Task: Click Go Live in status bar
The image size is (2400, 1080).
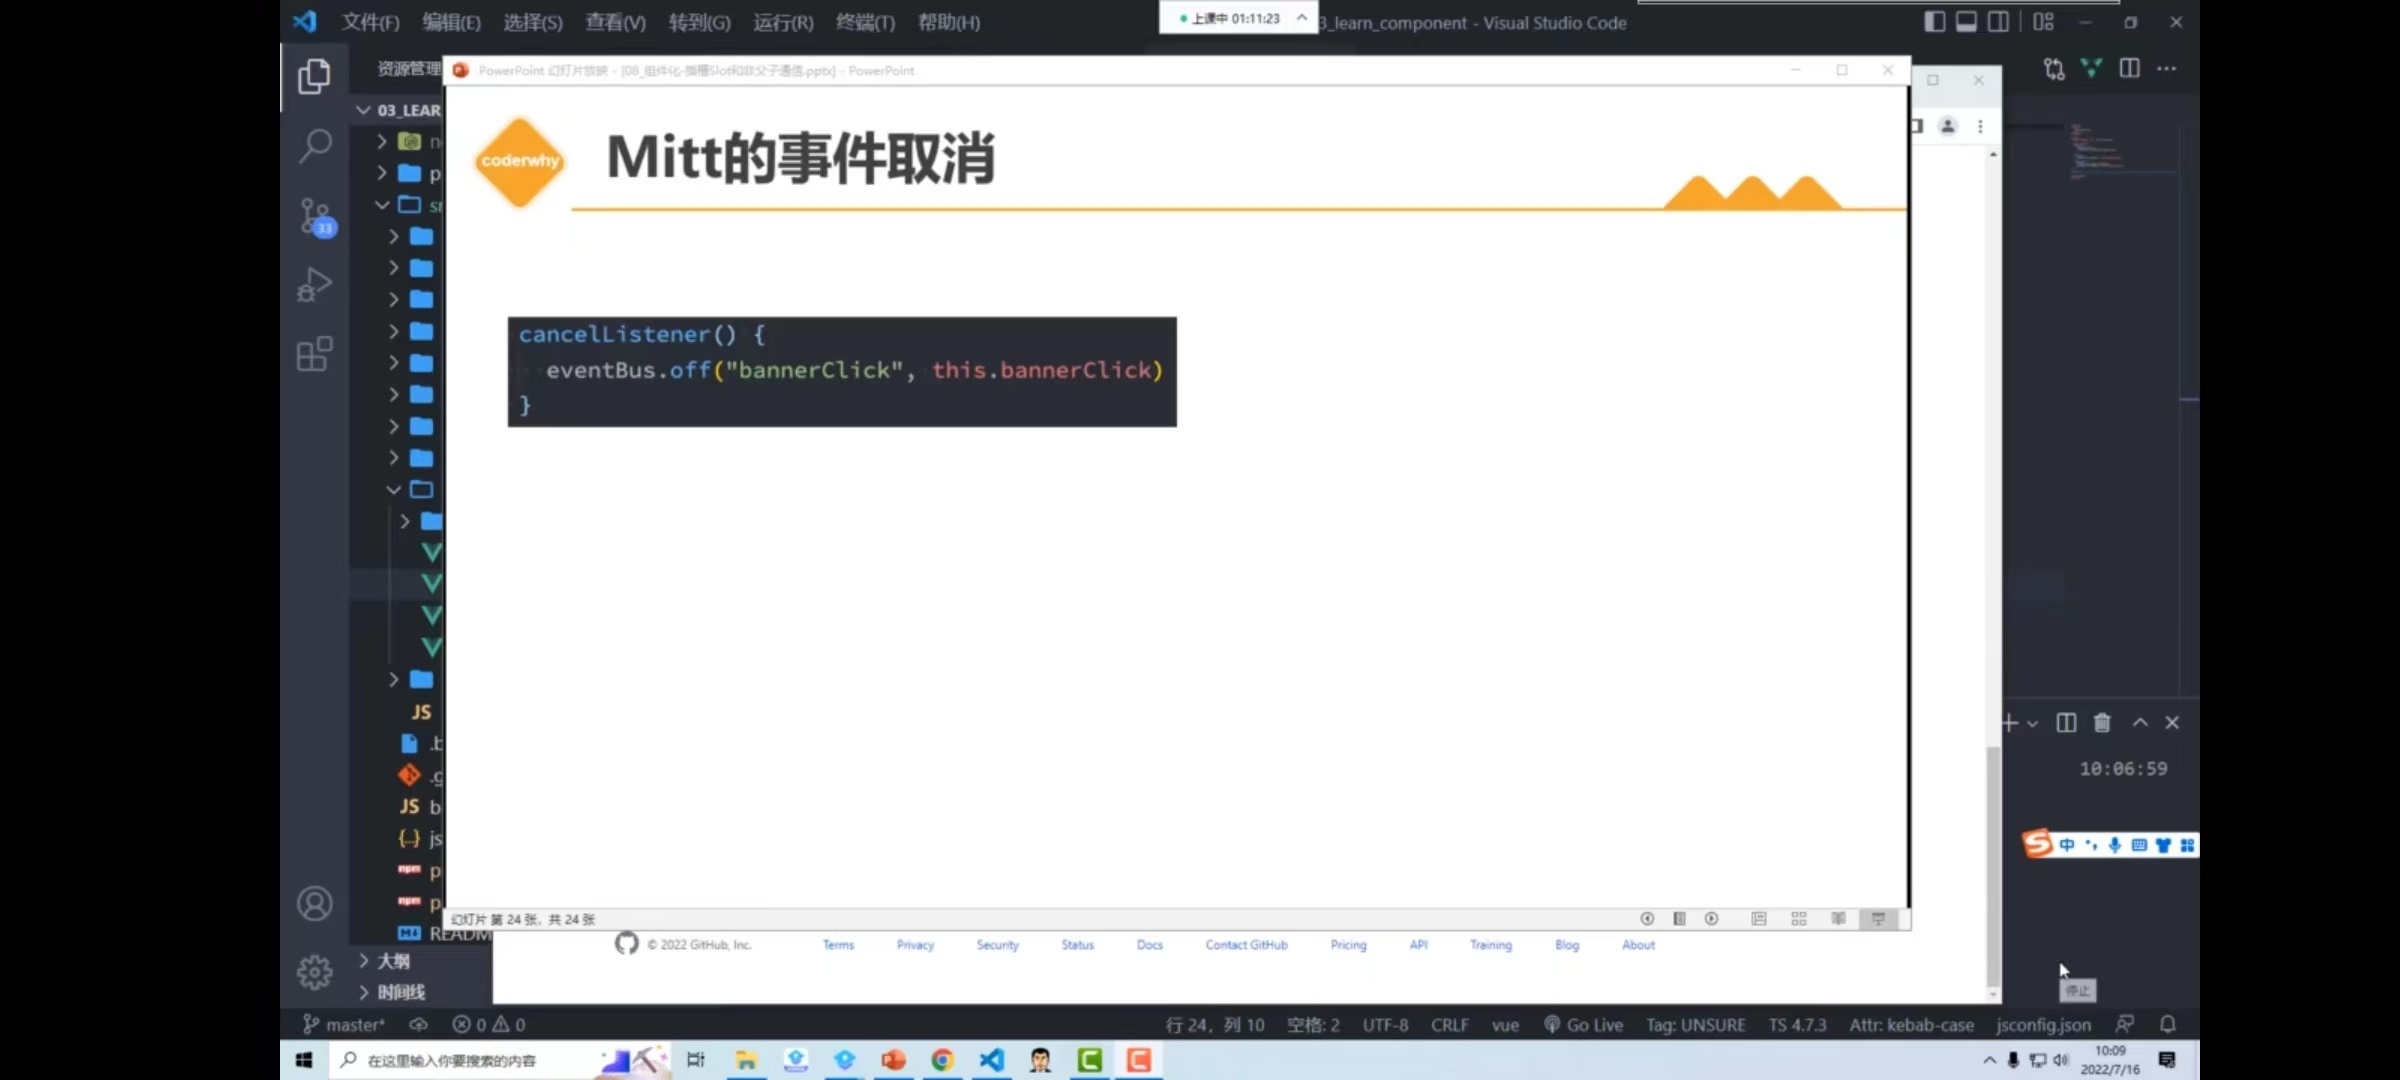Action: 1583,1025
